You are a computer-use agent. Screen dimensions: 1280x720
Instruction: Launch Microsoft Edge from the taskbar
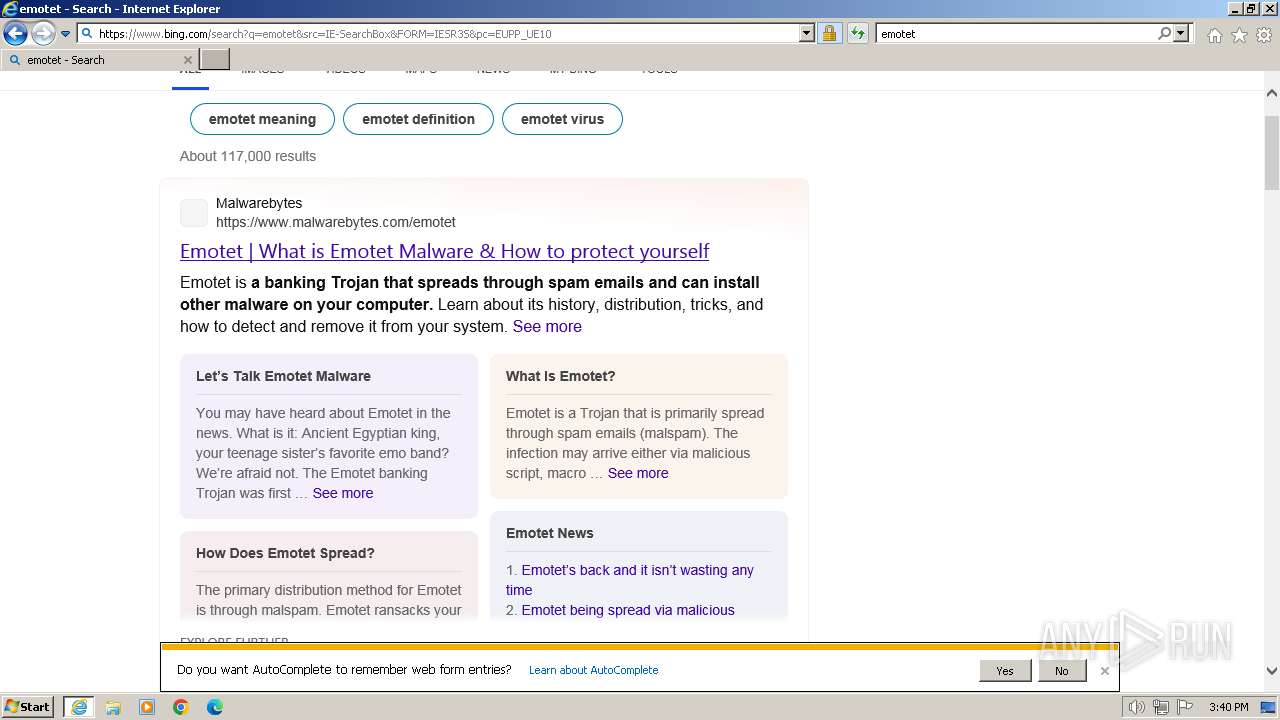coord(215,707)
